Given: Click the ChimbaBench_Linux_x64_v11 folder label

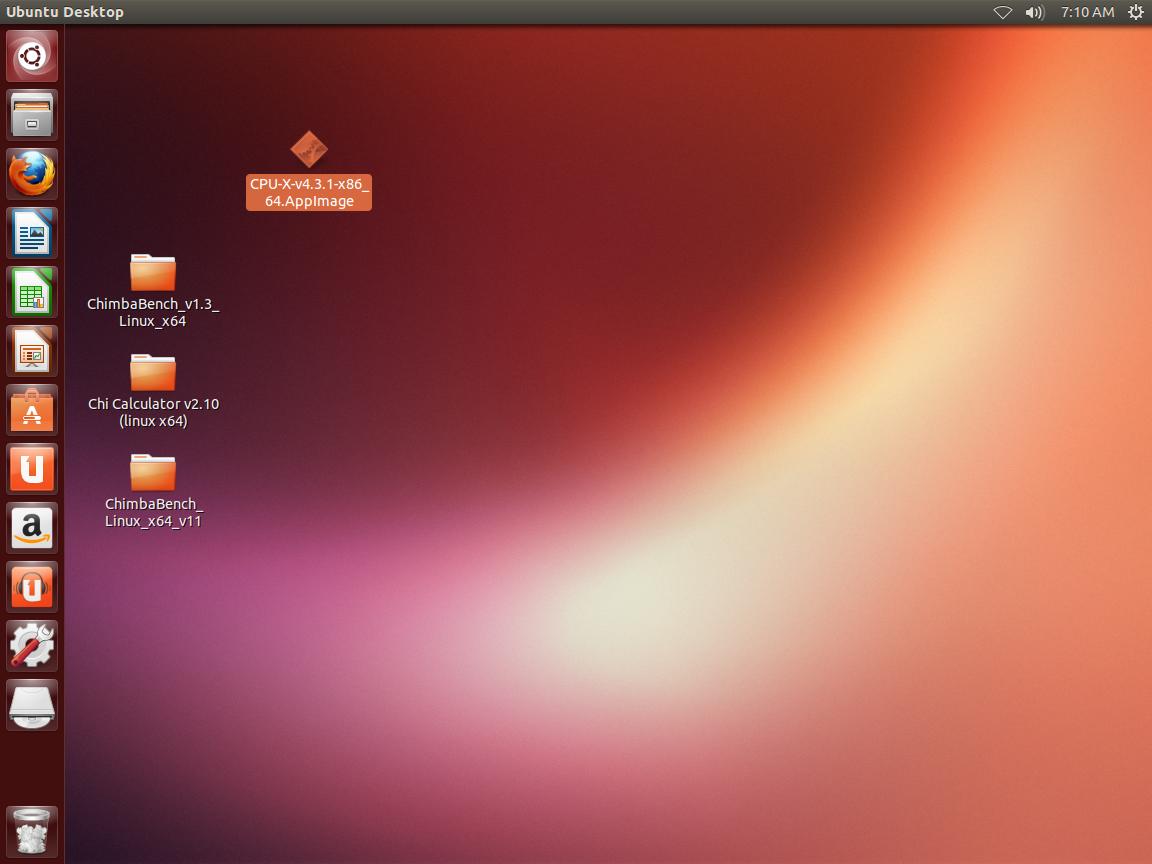Looking at the screenshot, I should [x=154, y=512].
